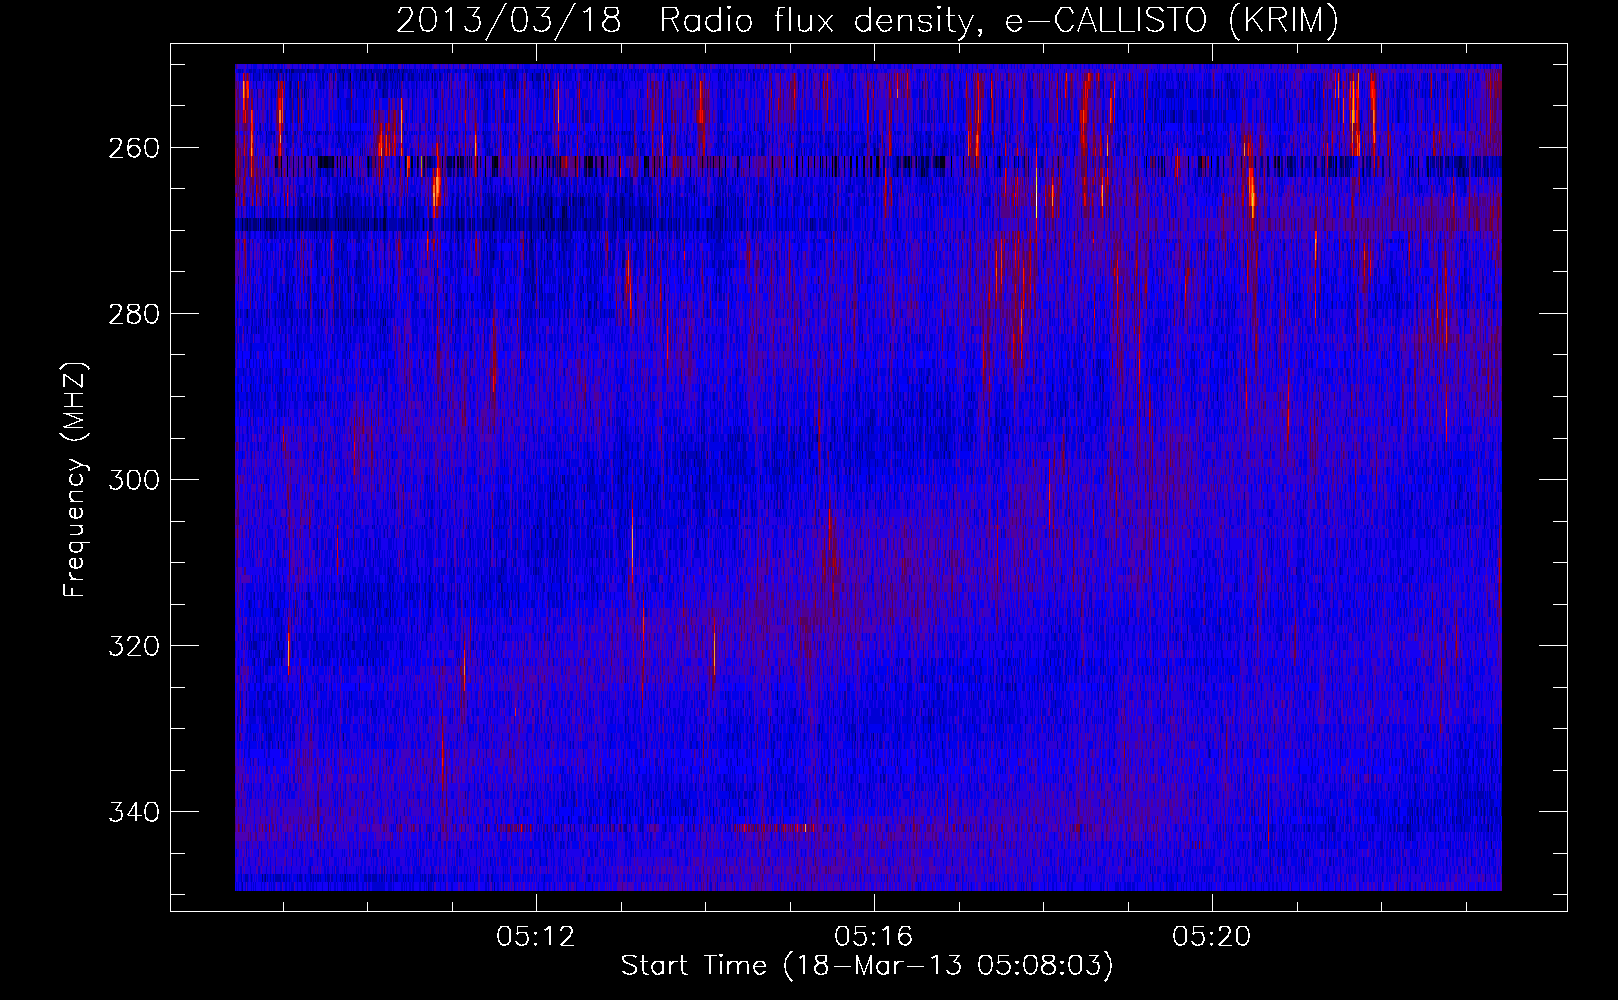Click the 05:16 time tick label

874,937
